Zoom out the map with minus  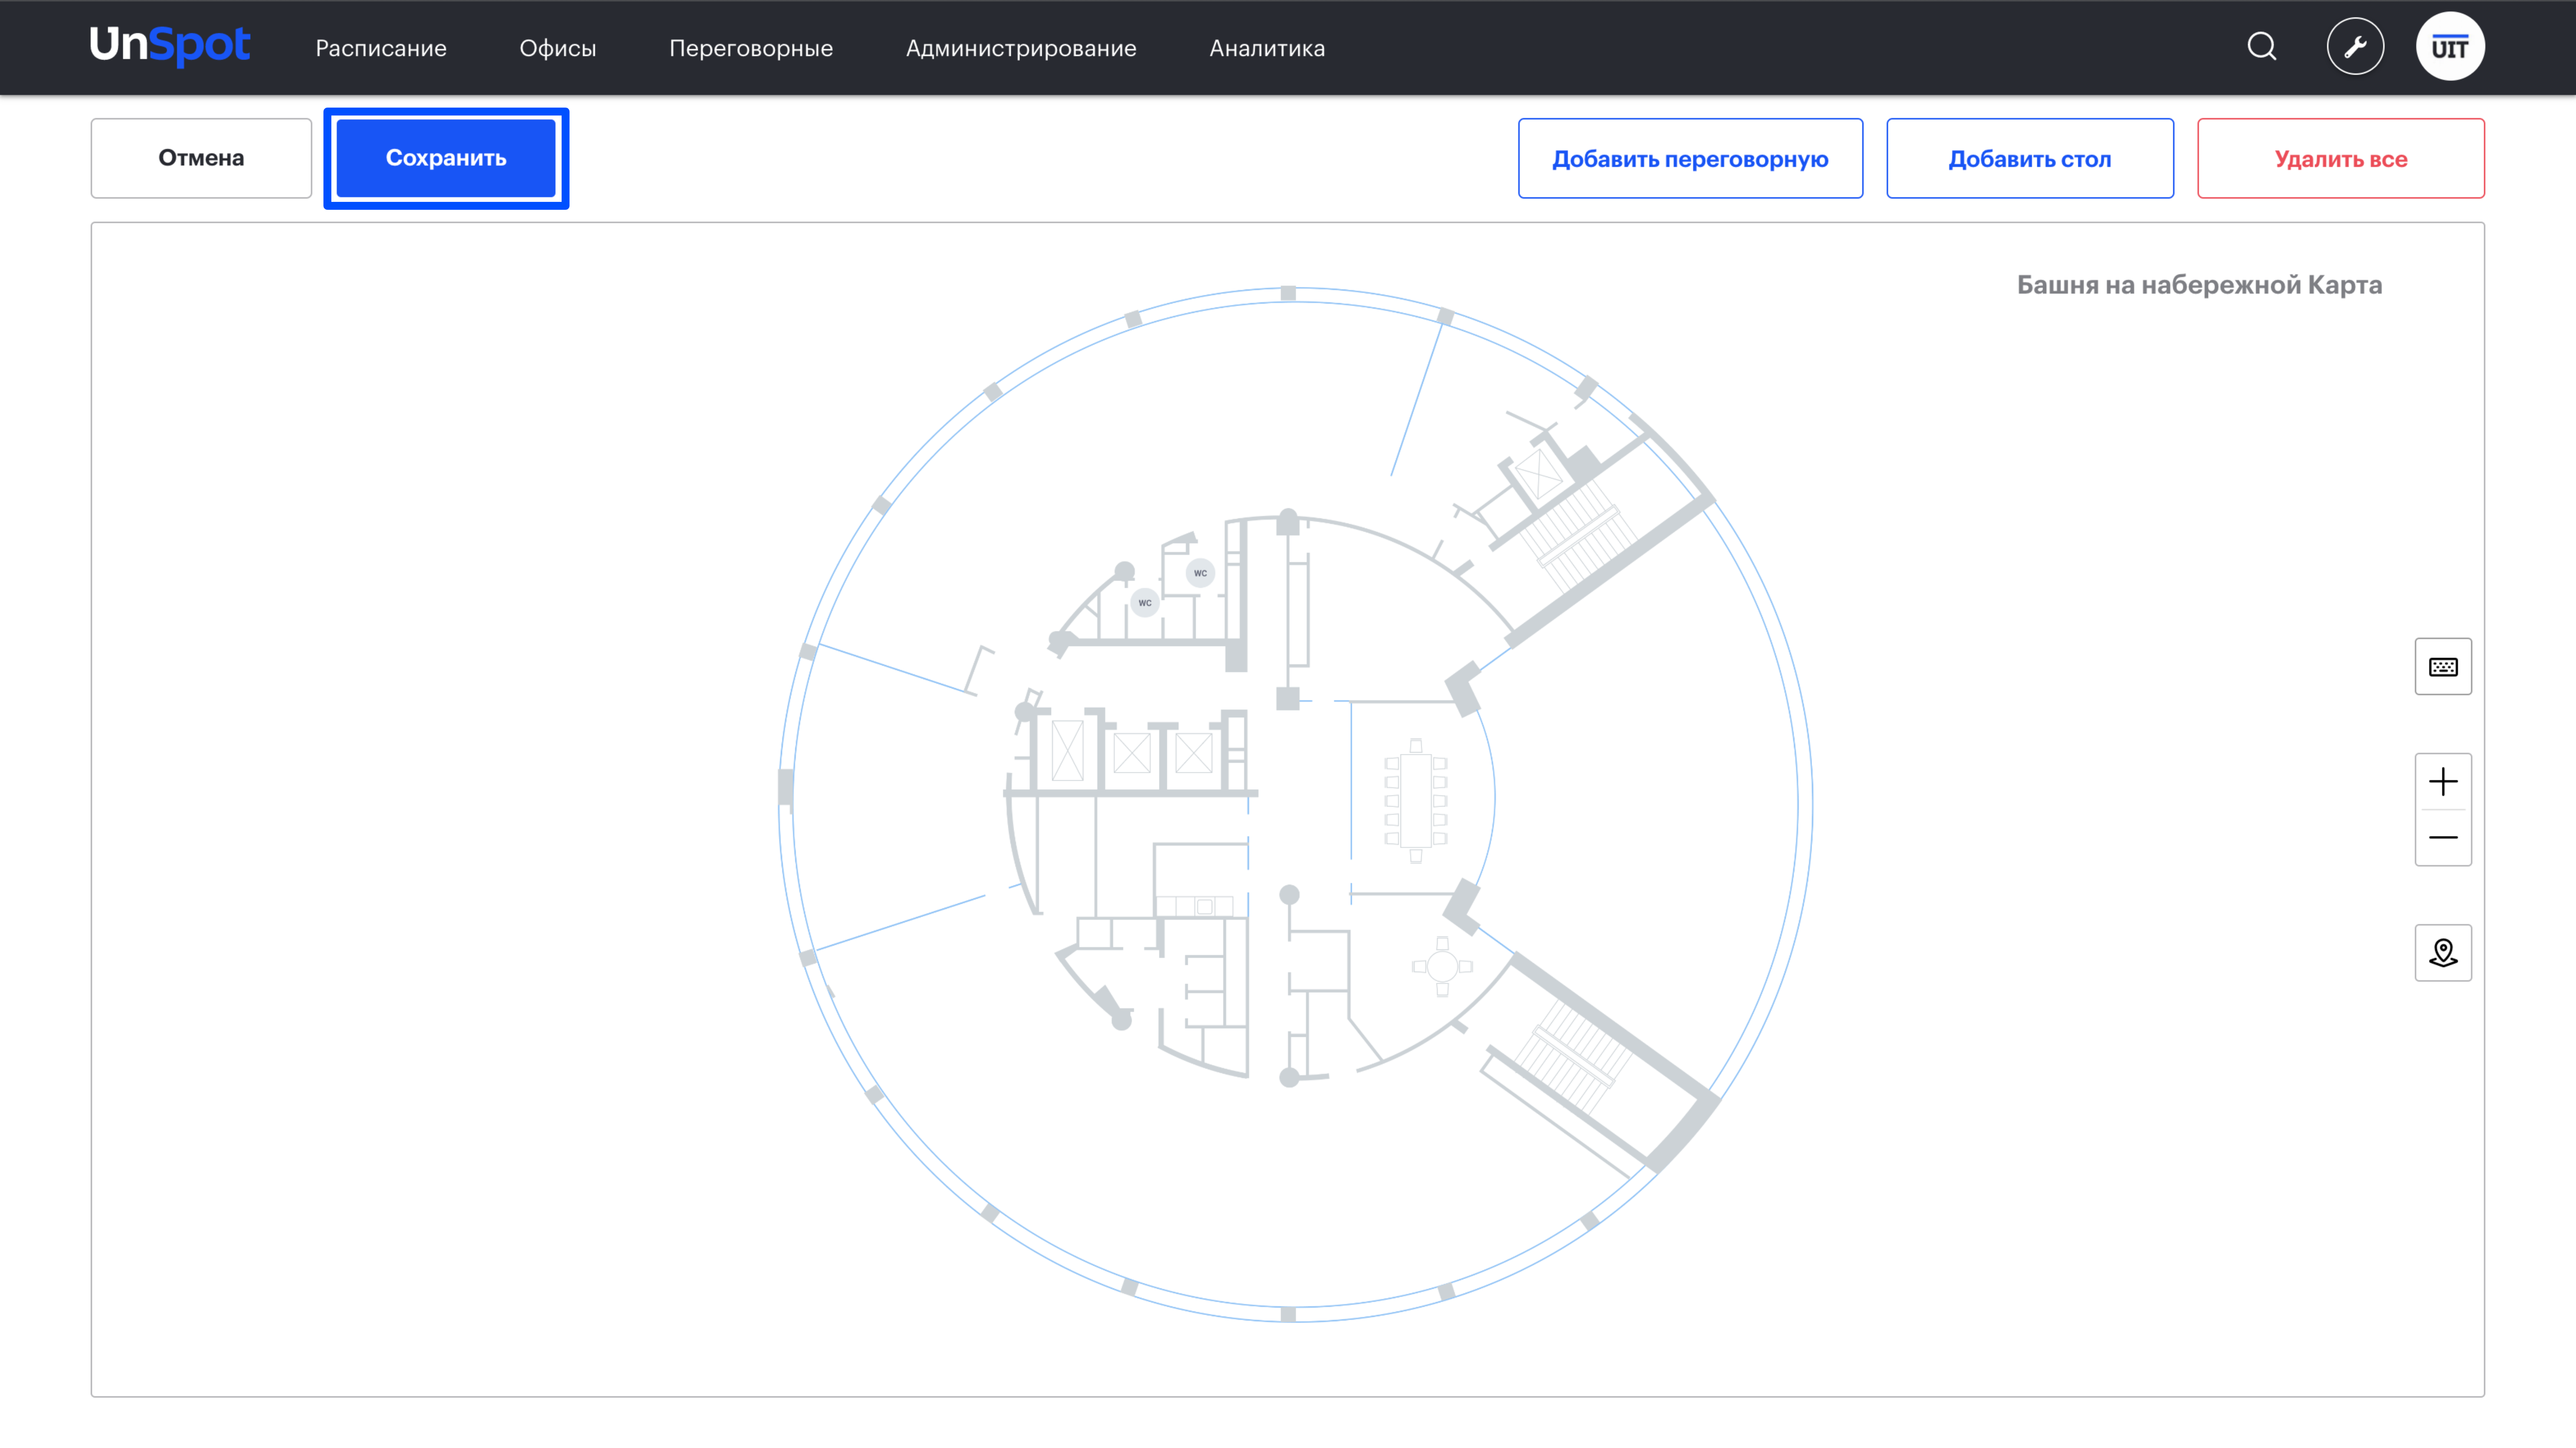(x=2443, y=838)
